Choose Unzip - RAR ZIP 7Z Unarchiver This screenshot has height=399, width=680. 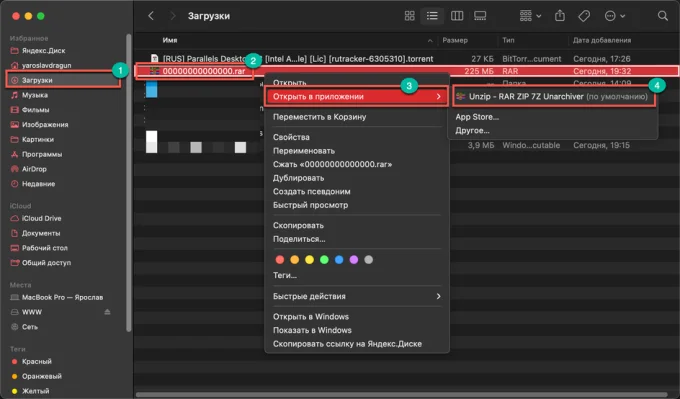pyautogui.click(x=553, y=96)
